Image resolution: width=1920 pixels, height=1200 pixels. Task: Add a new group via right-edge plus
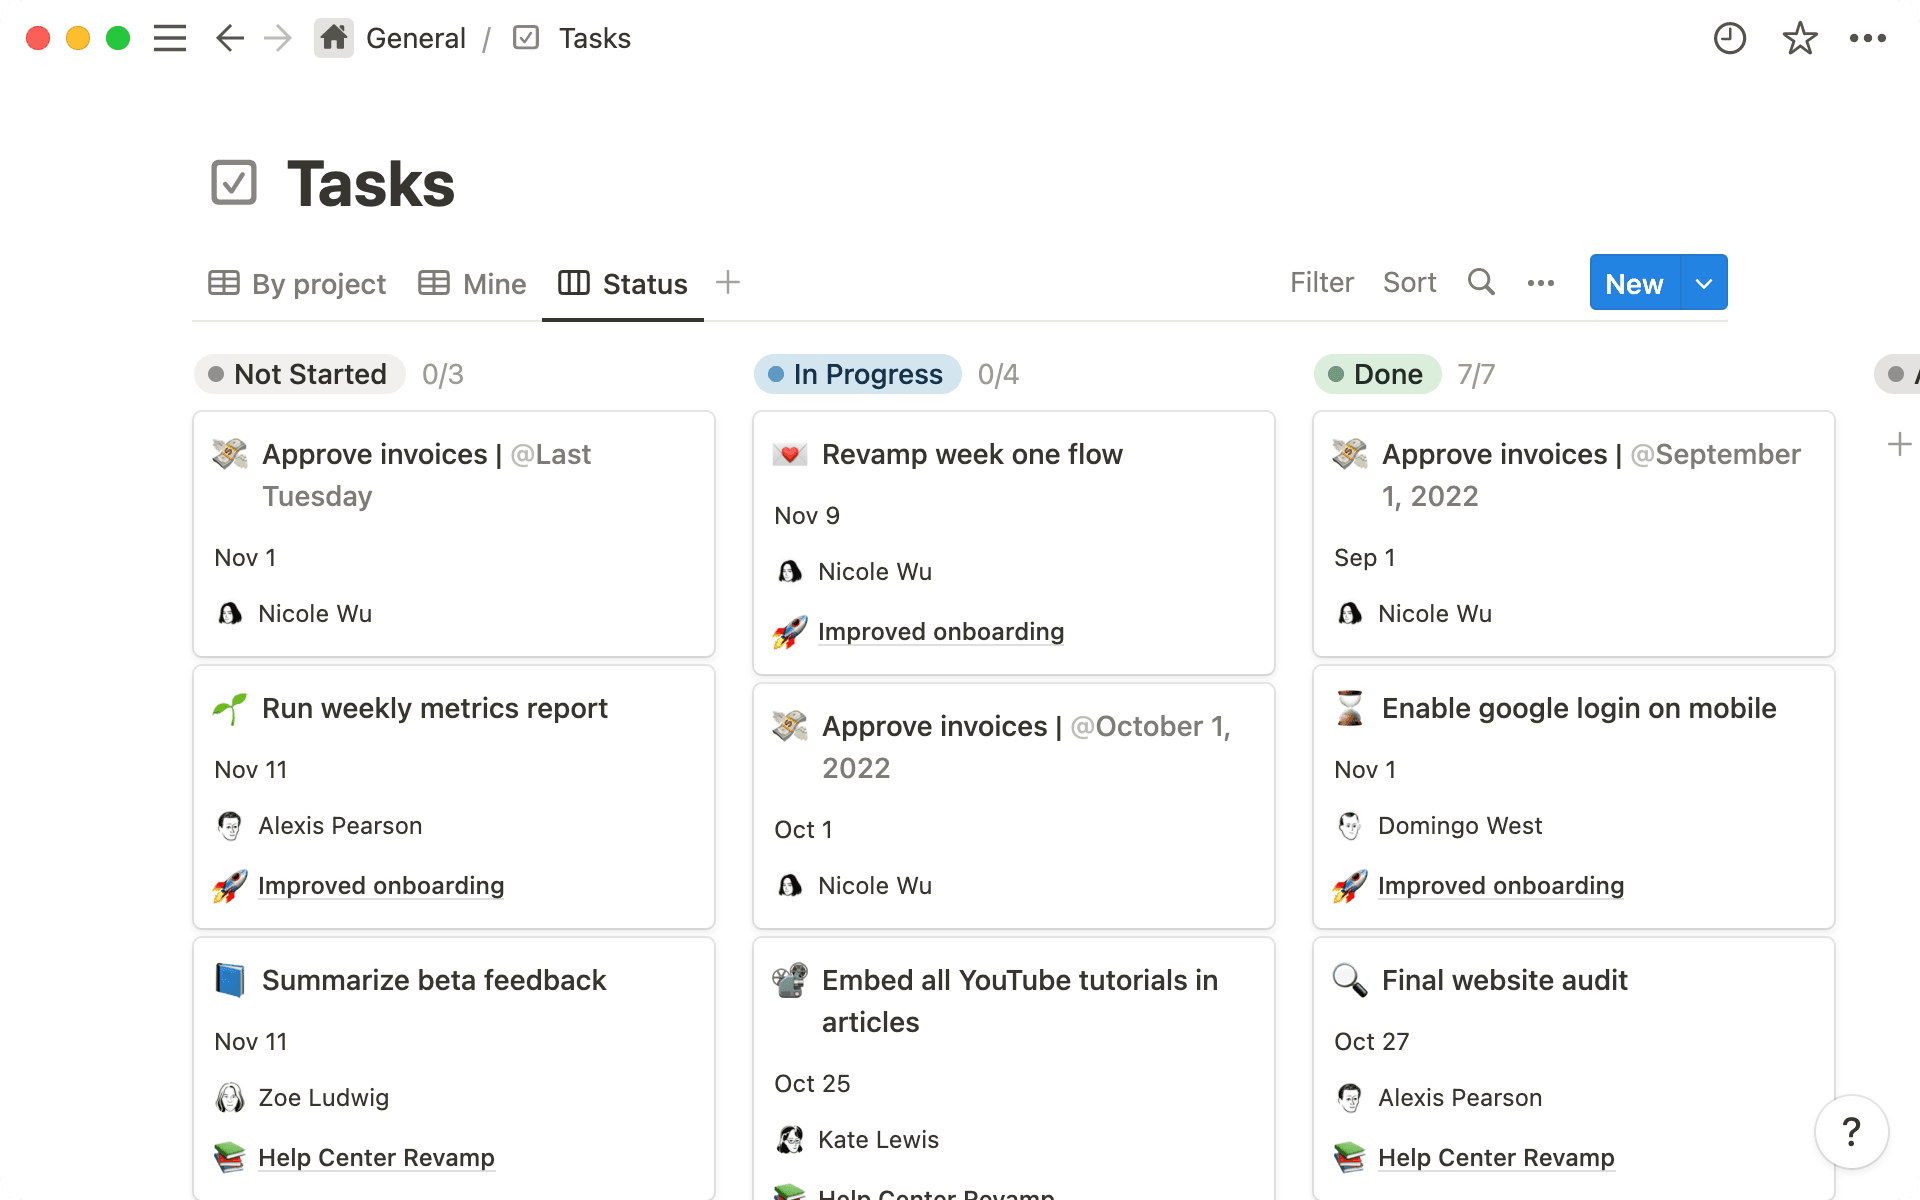point(1899,443)
